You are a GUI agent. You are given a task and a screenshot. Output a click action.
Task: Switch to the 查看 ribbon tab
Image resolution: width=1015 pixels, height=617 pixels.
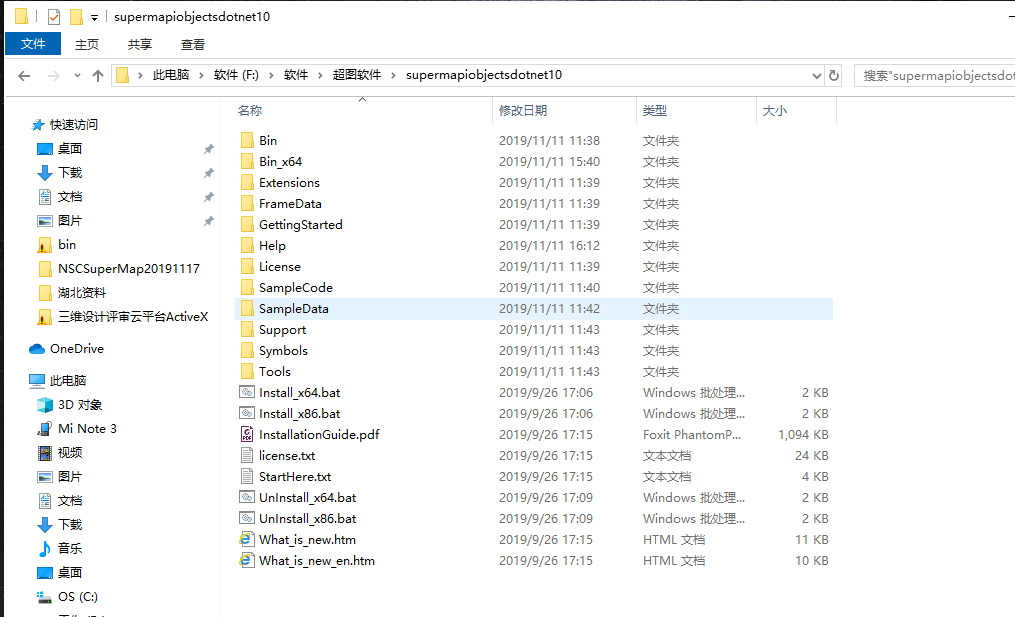click(193, 44)
